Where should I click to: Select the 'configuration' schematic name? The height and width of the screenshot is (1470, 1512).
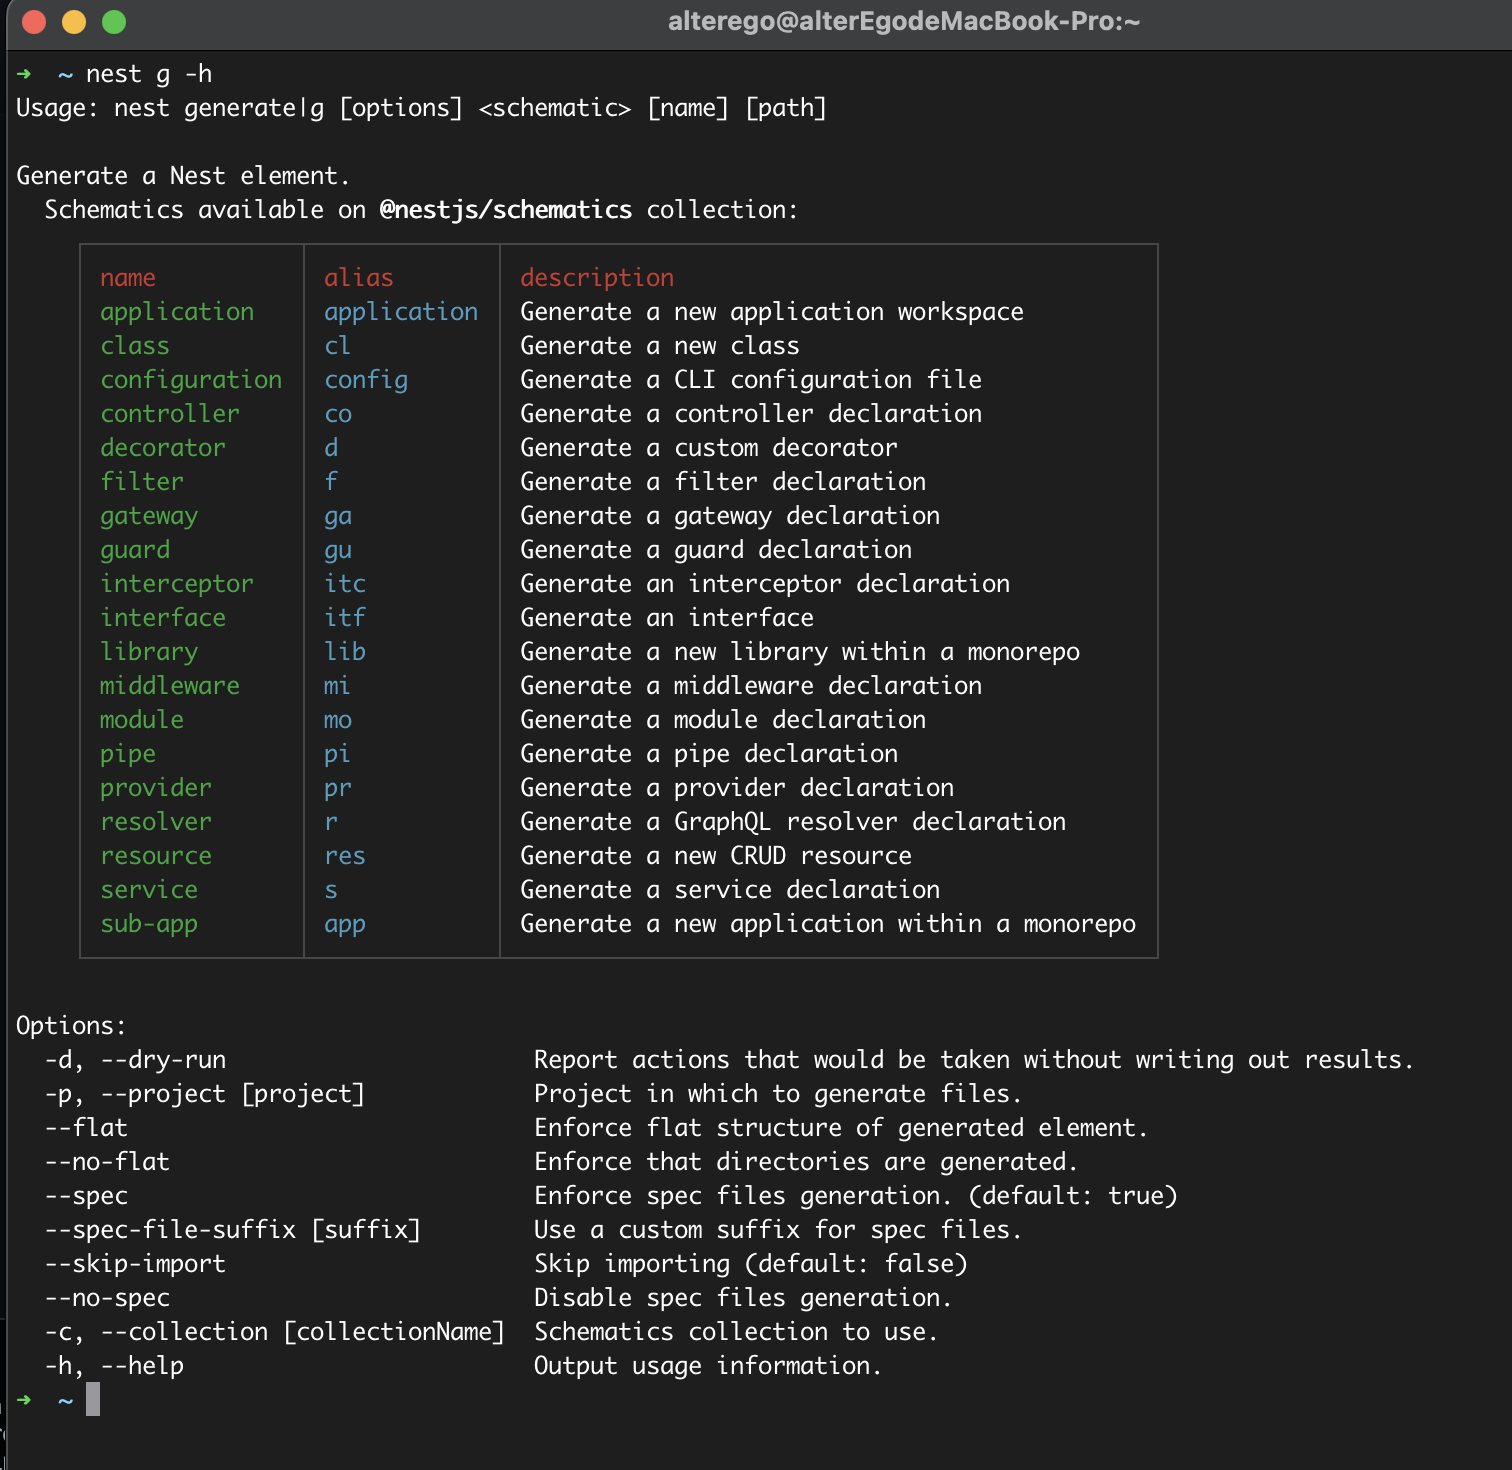(x=191, y=380)
